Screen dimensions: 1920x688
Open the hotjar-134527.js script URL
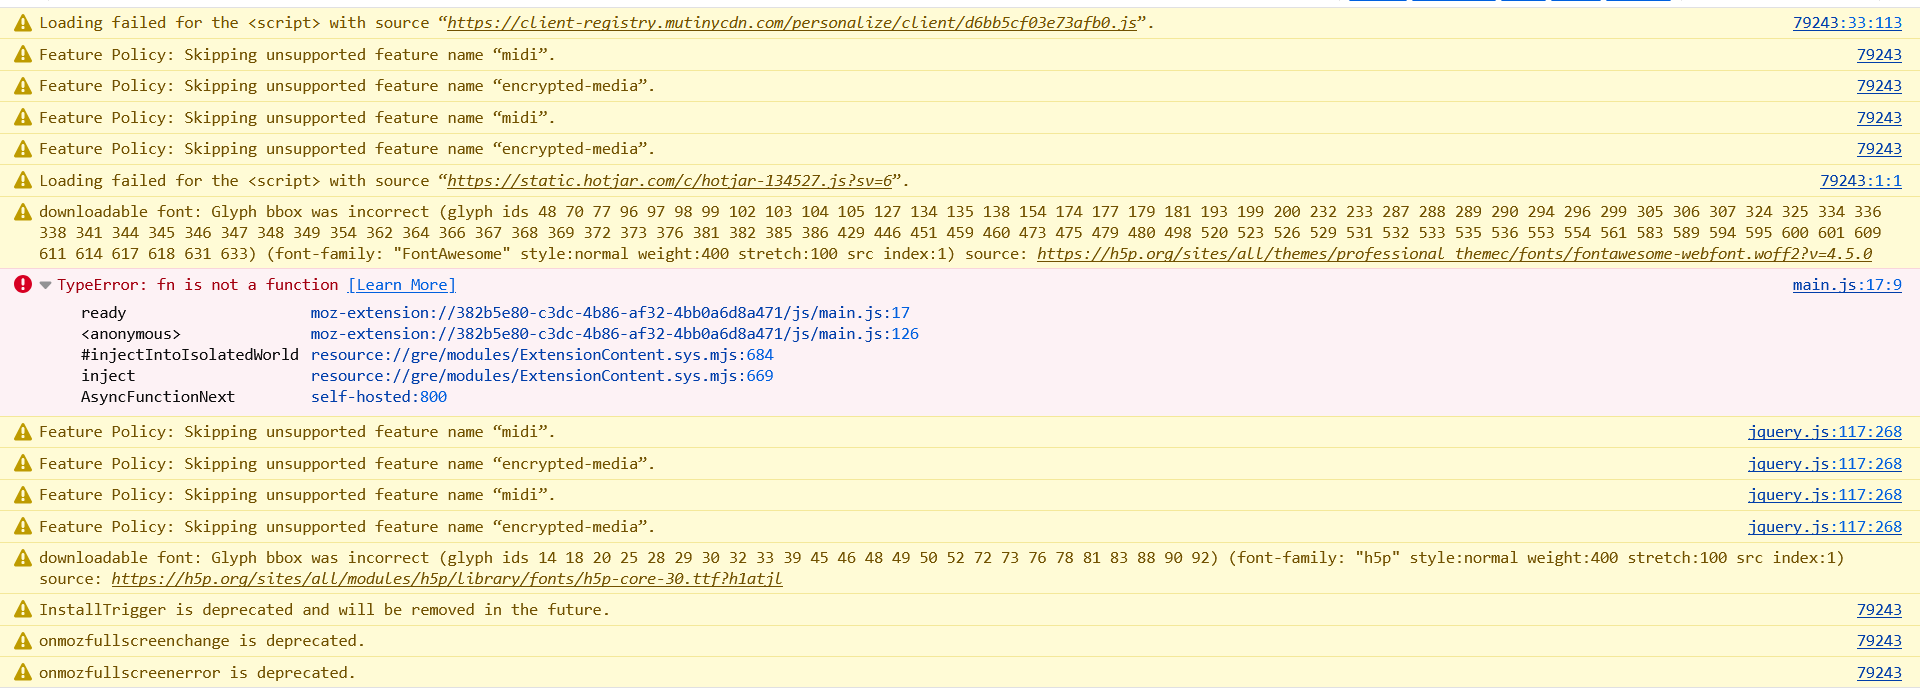[x=669, y=181]
